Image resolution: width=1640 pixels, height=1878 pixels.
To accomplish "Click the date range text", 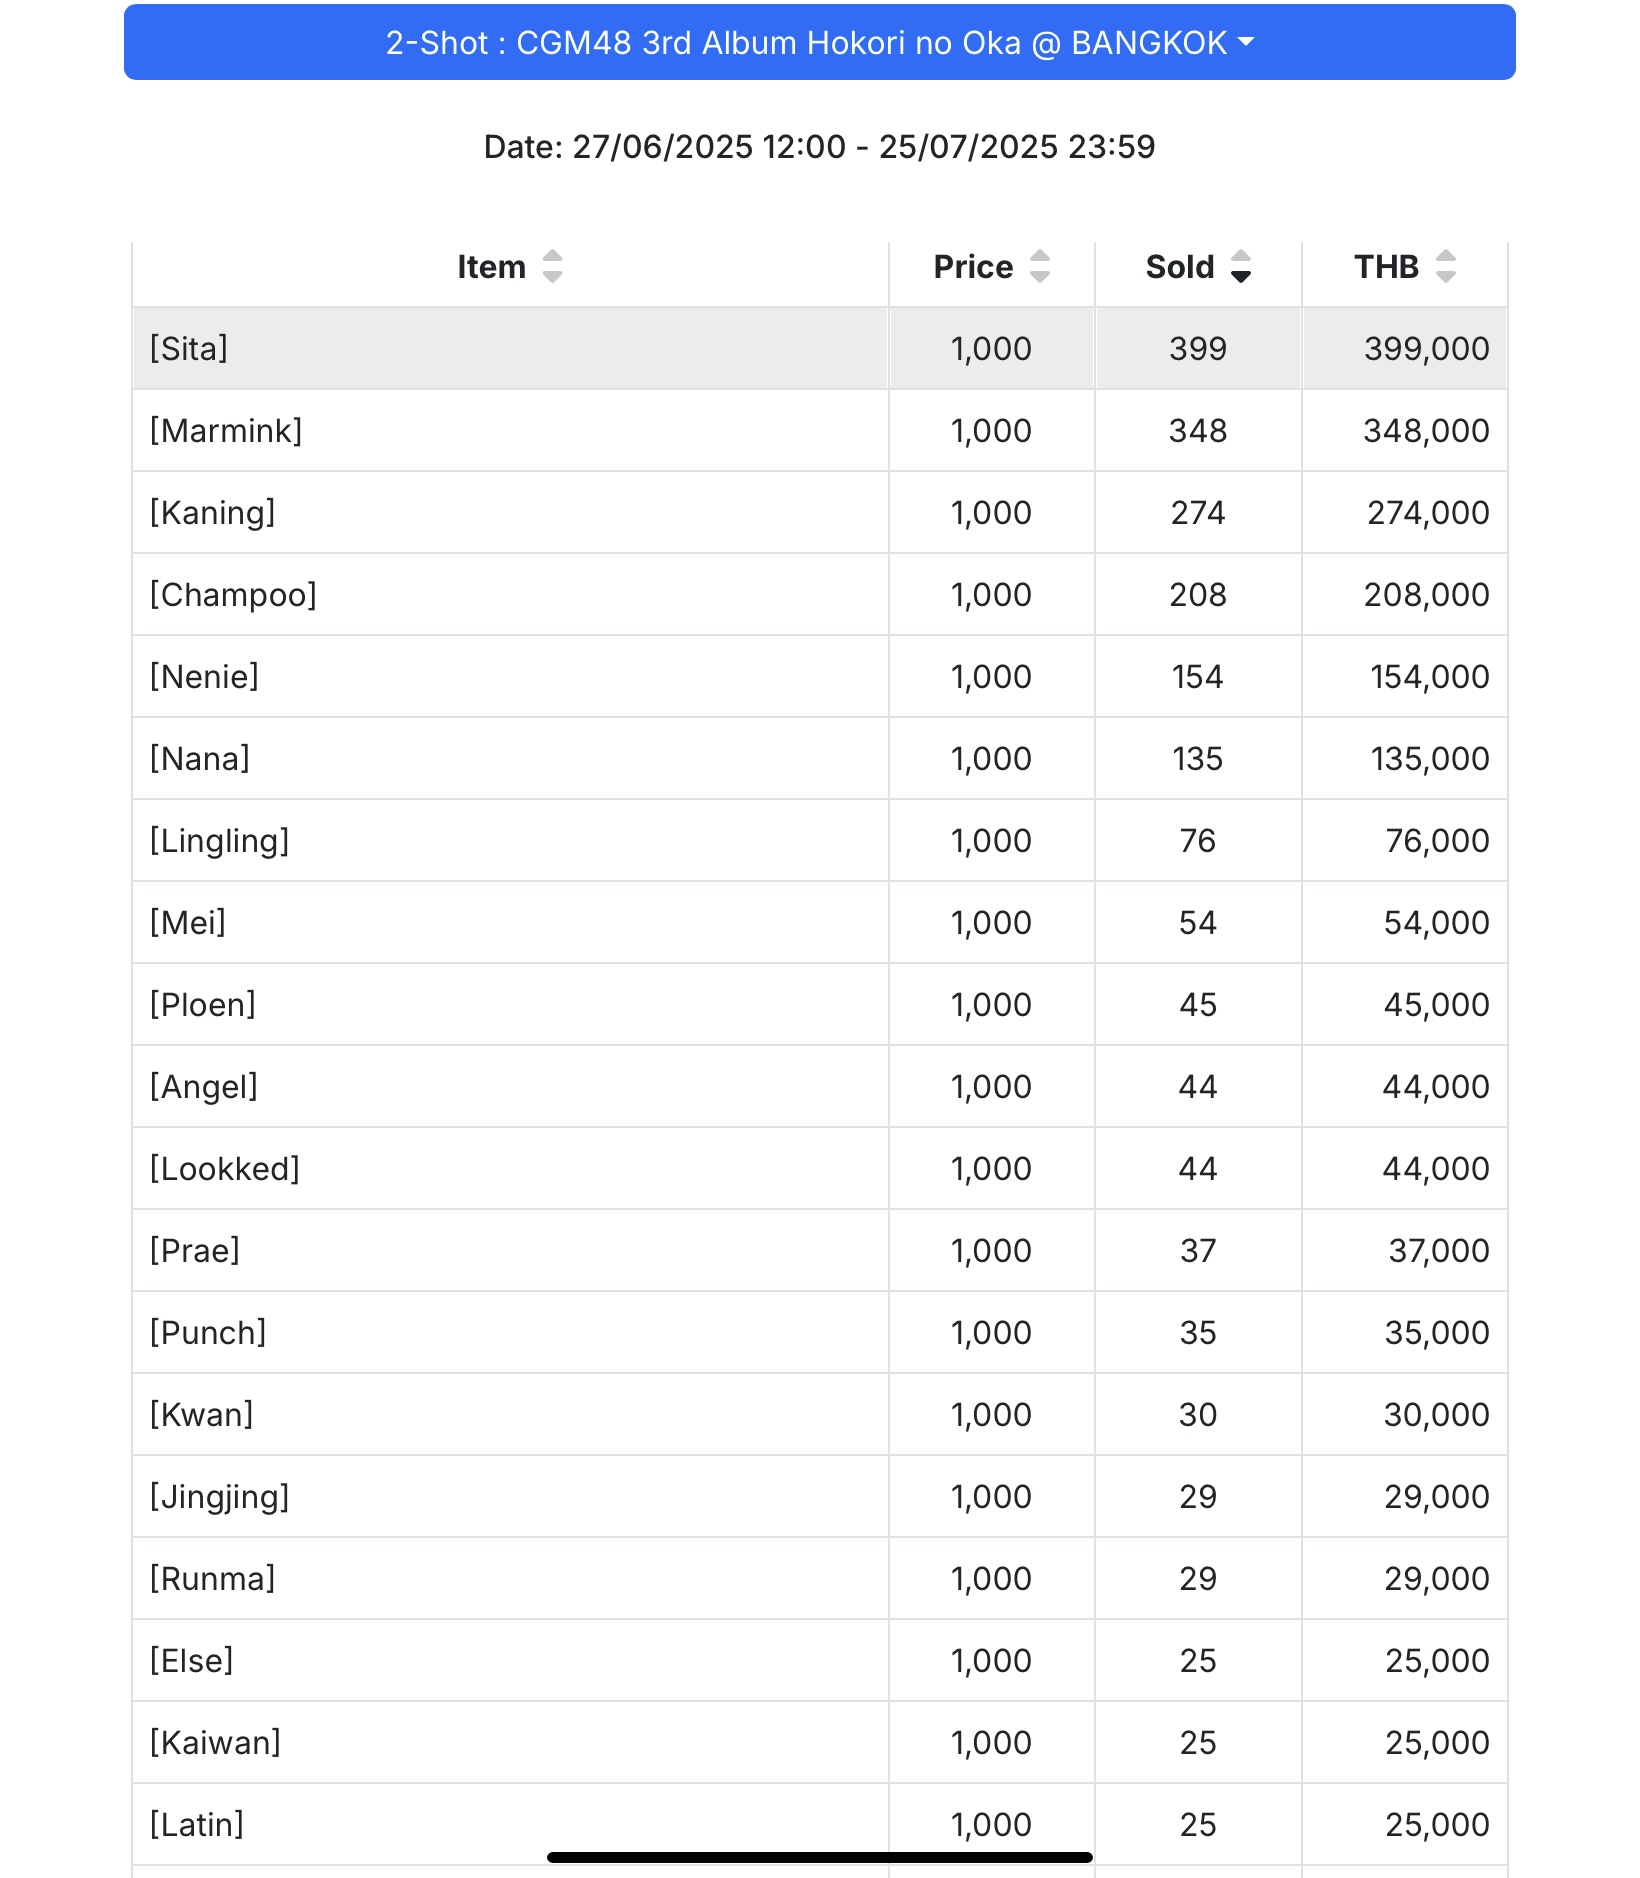I will coord(819,147).
